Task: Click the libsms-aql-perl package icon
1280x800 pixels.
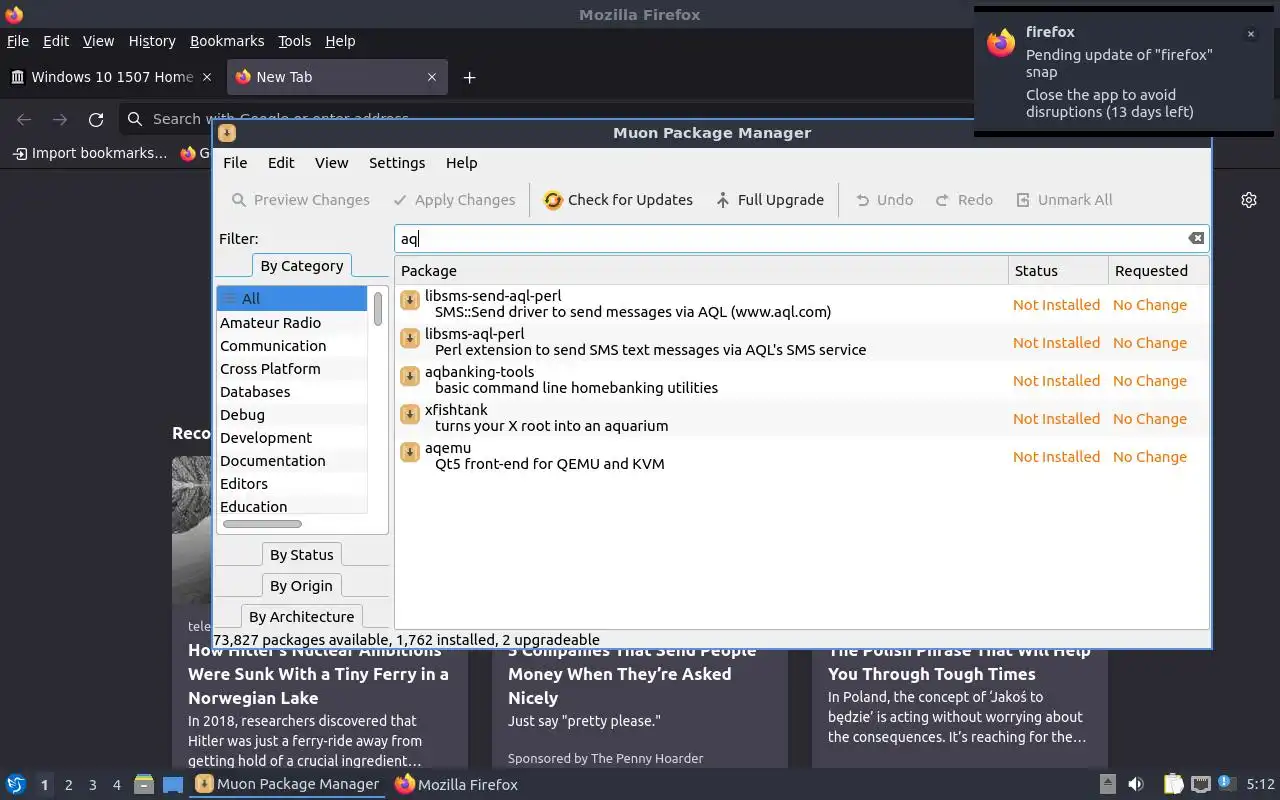Action: pyautogui.click(x=409, y=339)
